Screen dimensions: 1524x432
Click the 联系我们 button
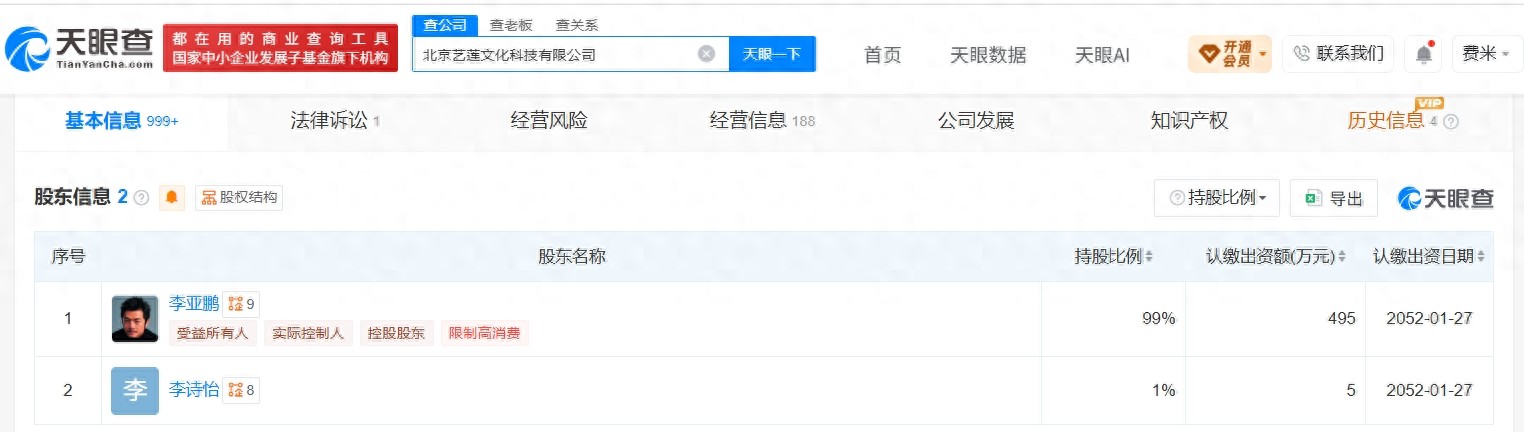tap(1339, 54)
